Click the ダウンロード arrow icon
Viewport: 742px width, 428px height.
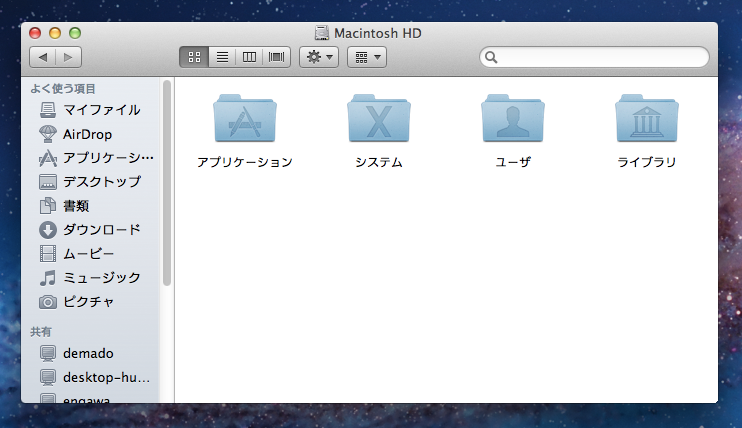pyautogui.click(x=48, y=230)
